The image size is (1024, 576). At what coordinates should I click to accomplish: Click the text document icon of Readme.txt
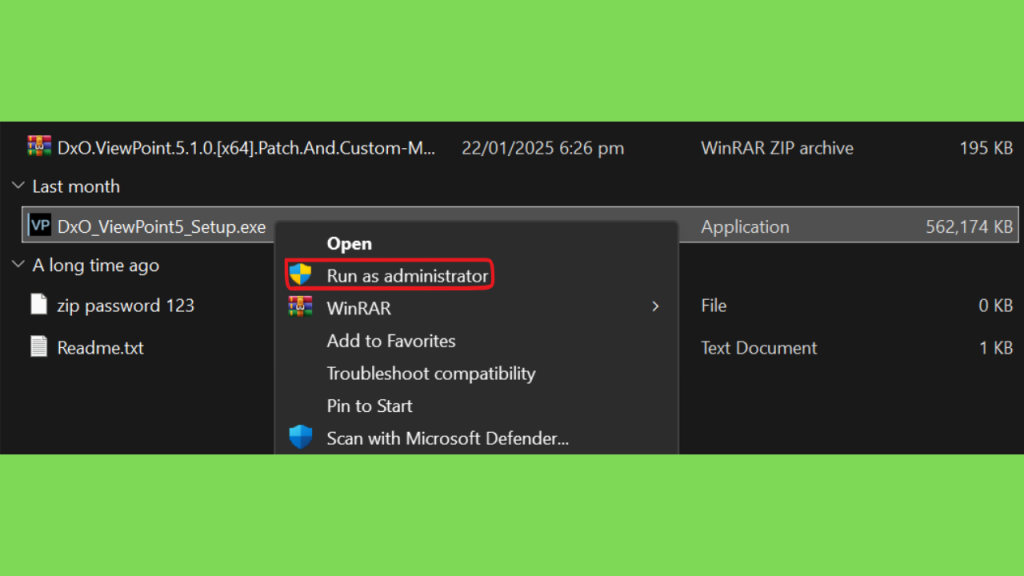pos(39,346)
